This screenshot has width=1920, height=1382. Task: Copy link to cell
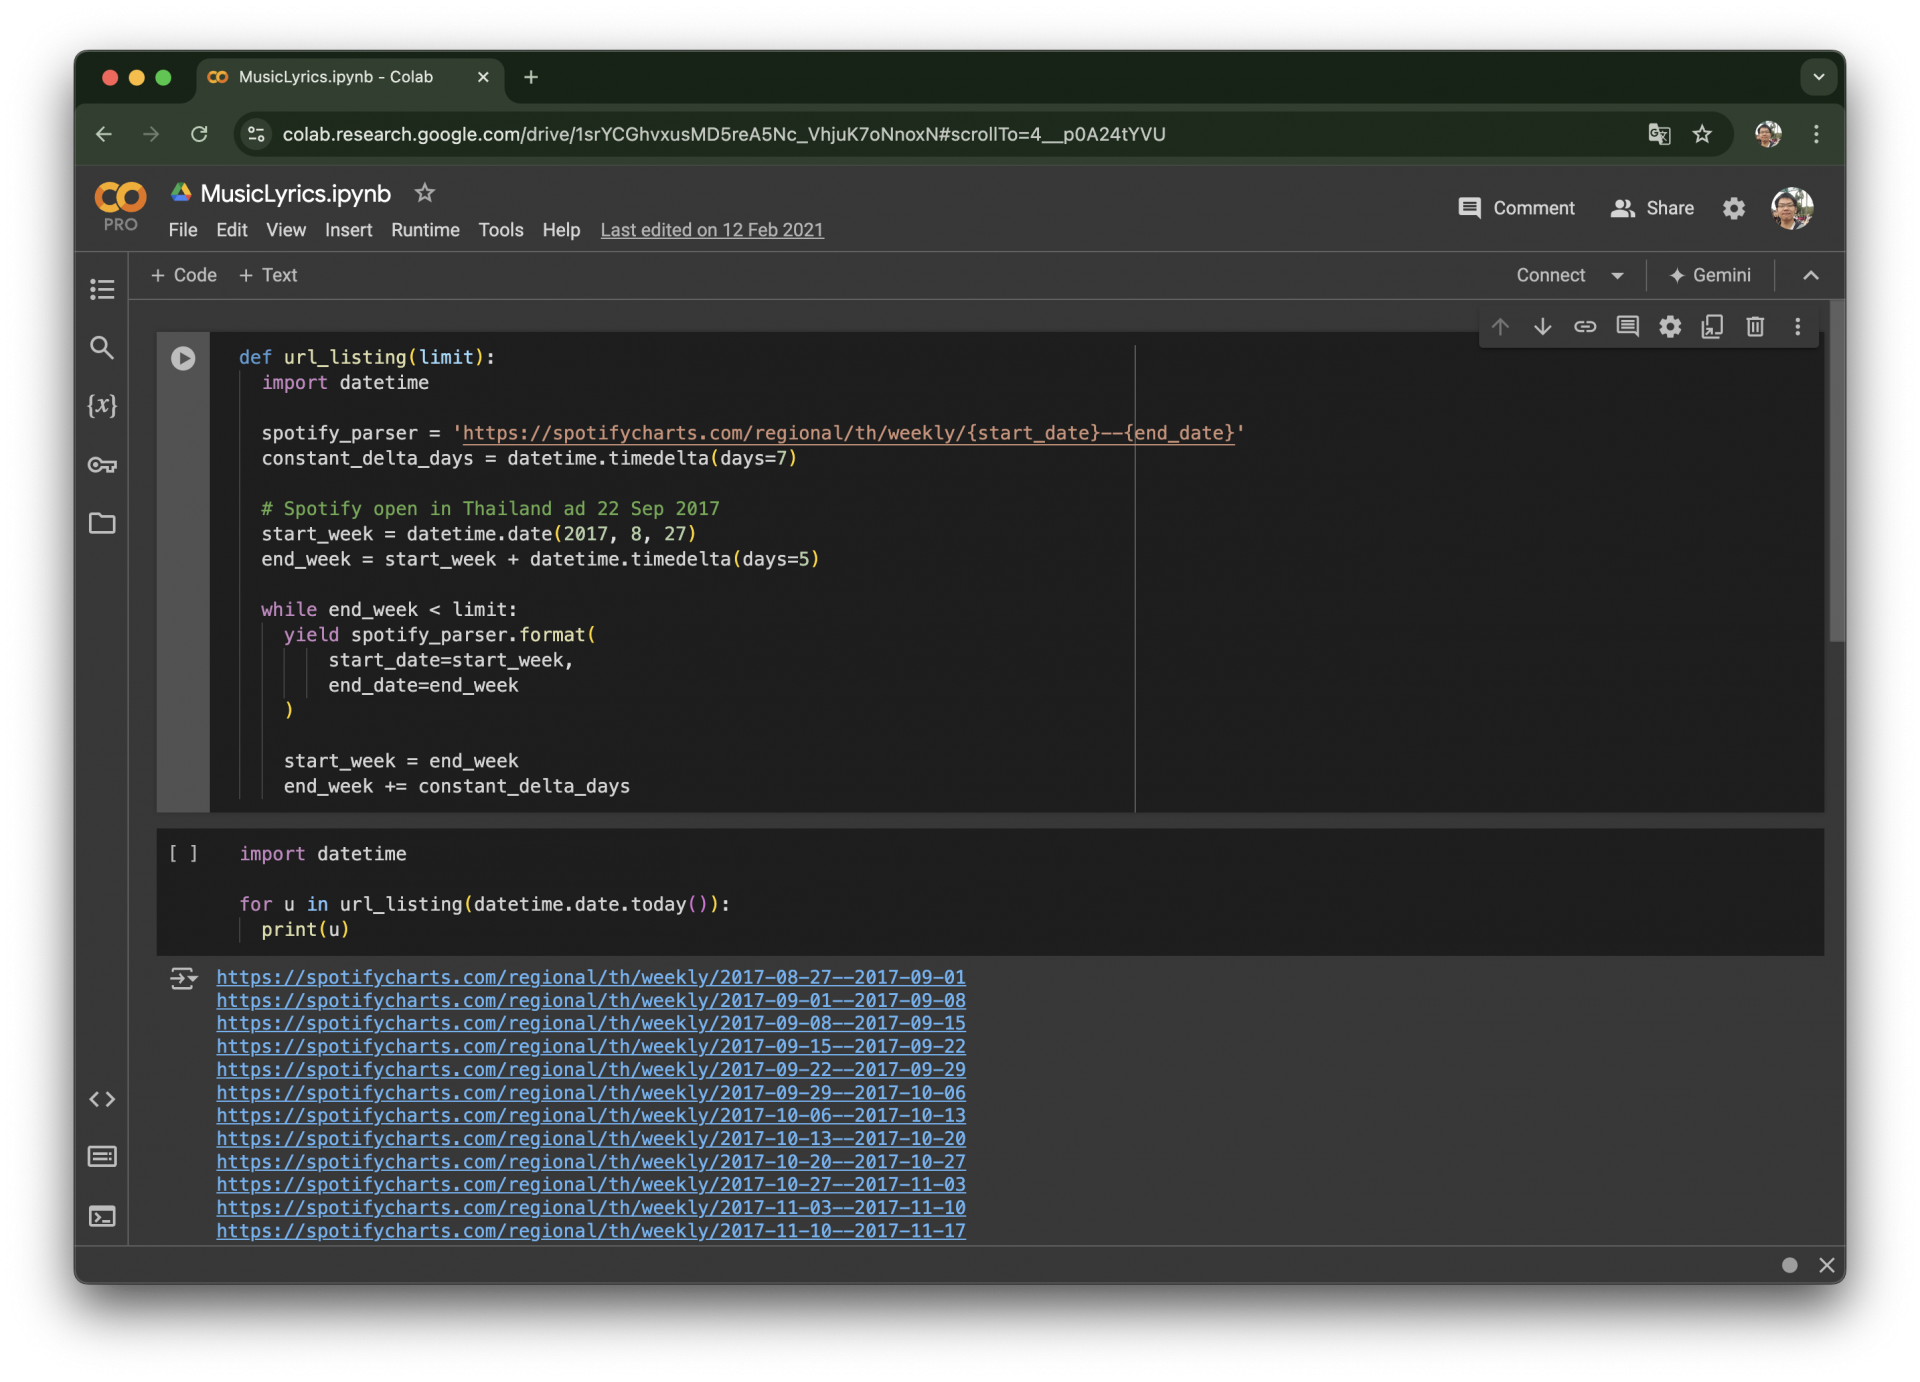pos(1585,327)
